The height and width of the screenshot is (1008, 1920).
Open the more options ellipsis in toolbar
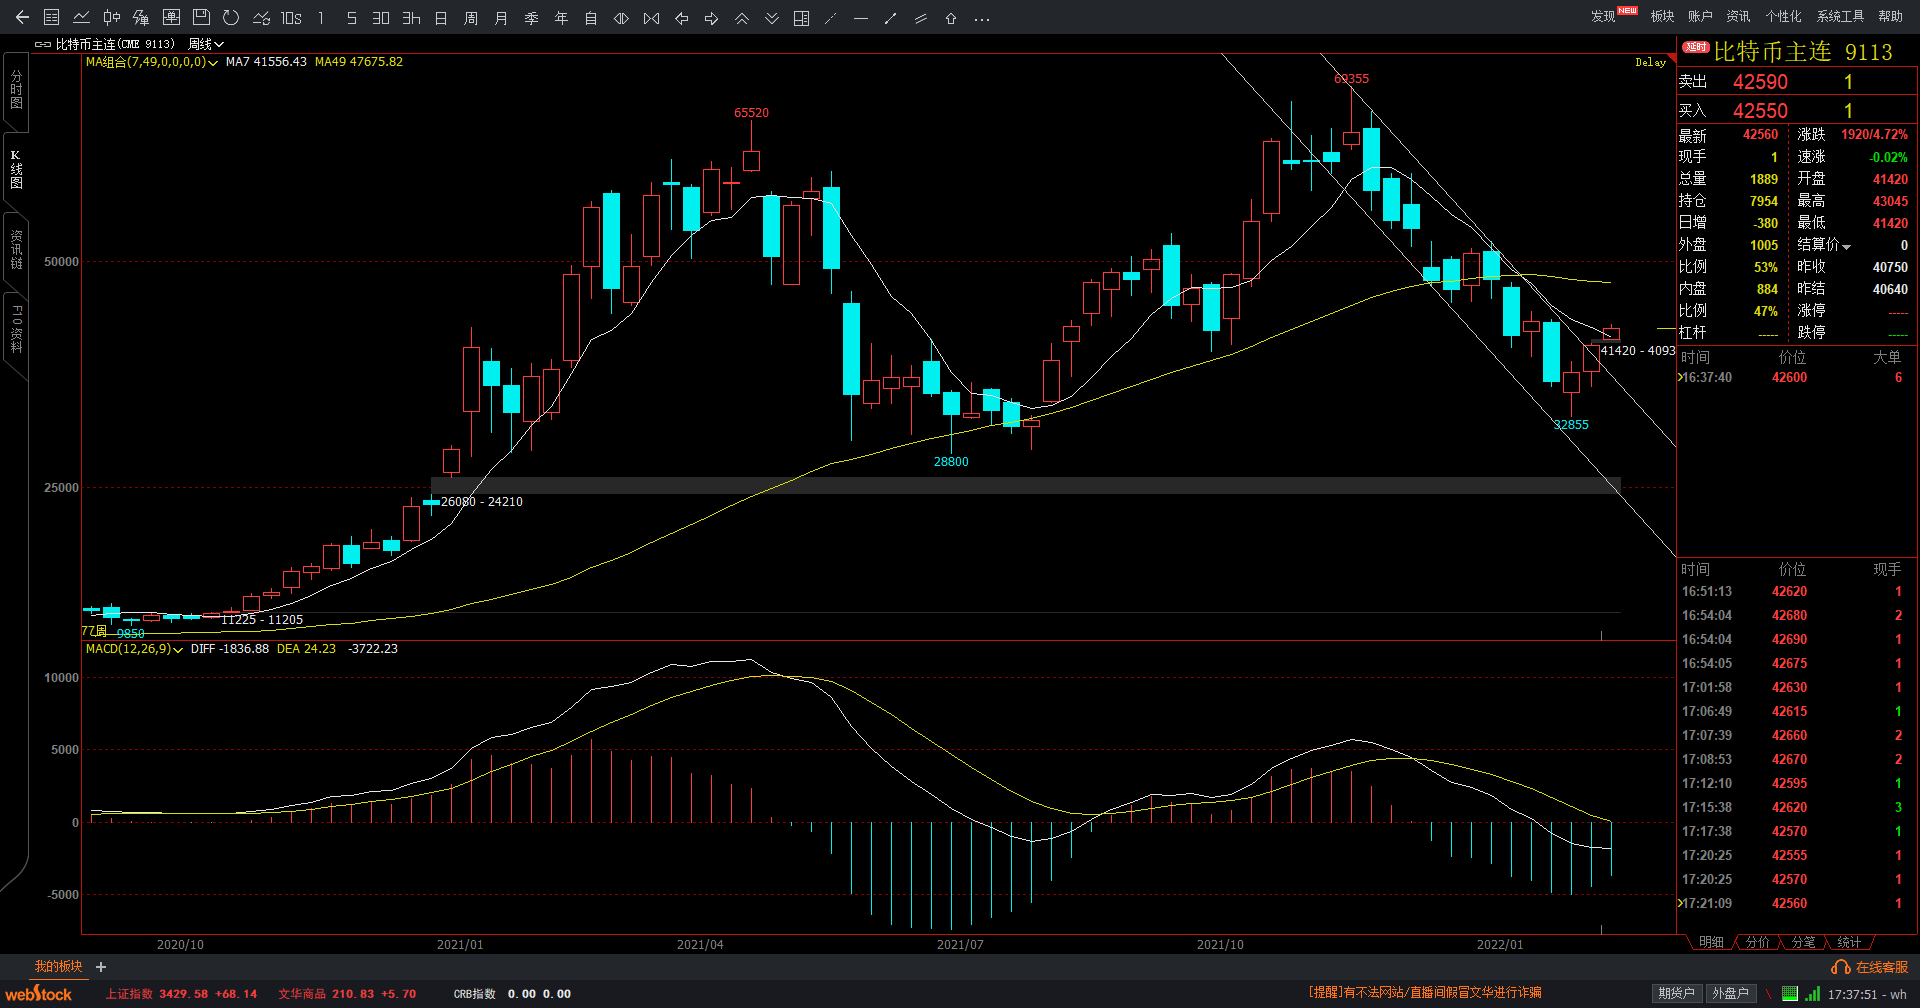click(x=982, y=18)
